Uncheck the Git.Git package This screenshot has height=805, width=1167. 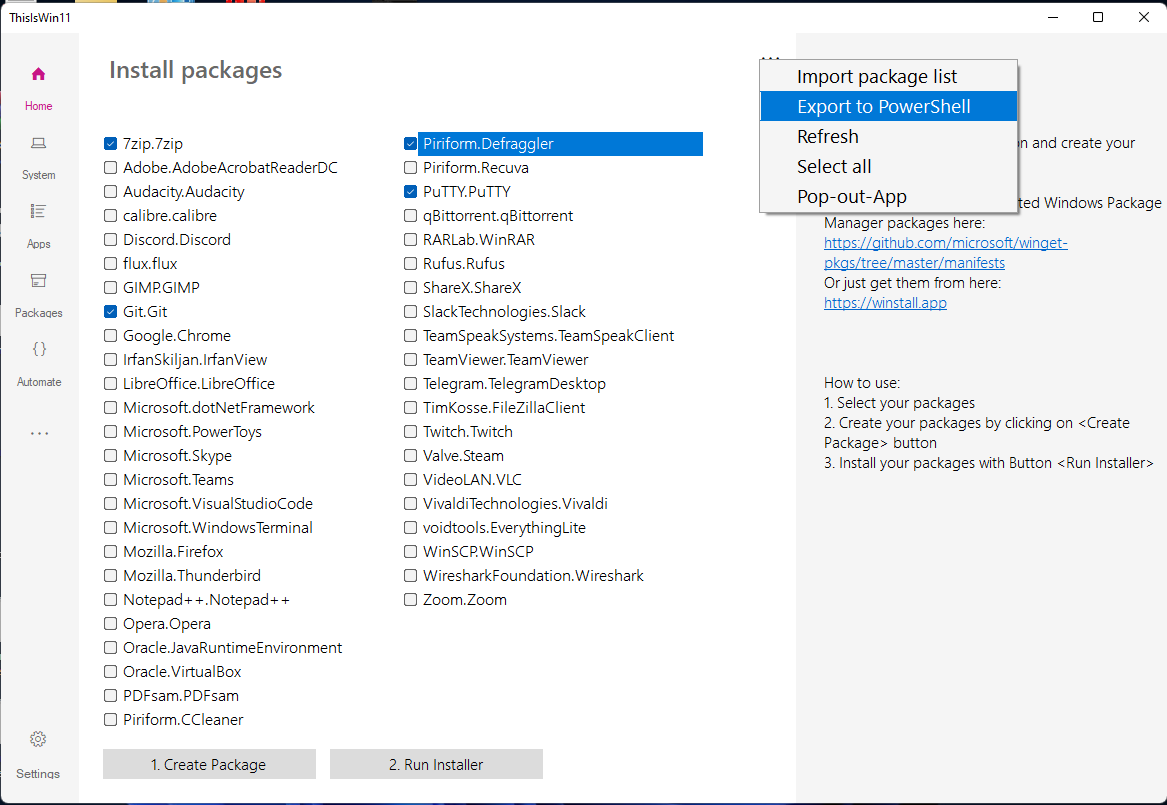(110, 311)
